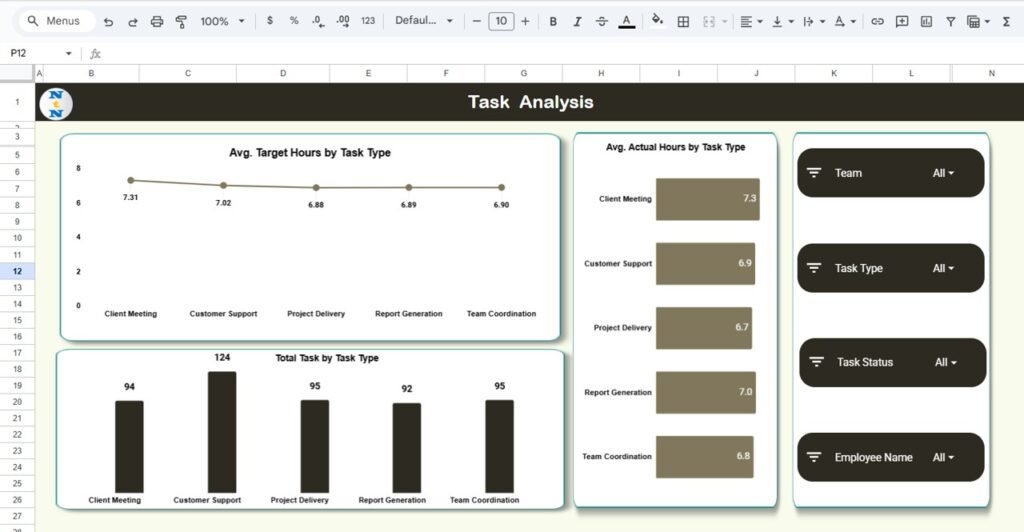Click the merge cells icon
The width and height of the screenshot is (1024, 532).
click(x=709, y=22)
